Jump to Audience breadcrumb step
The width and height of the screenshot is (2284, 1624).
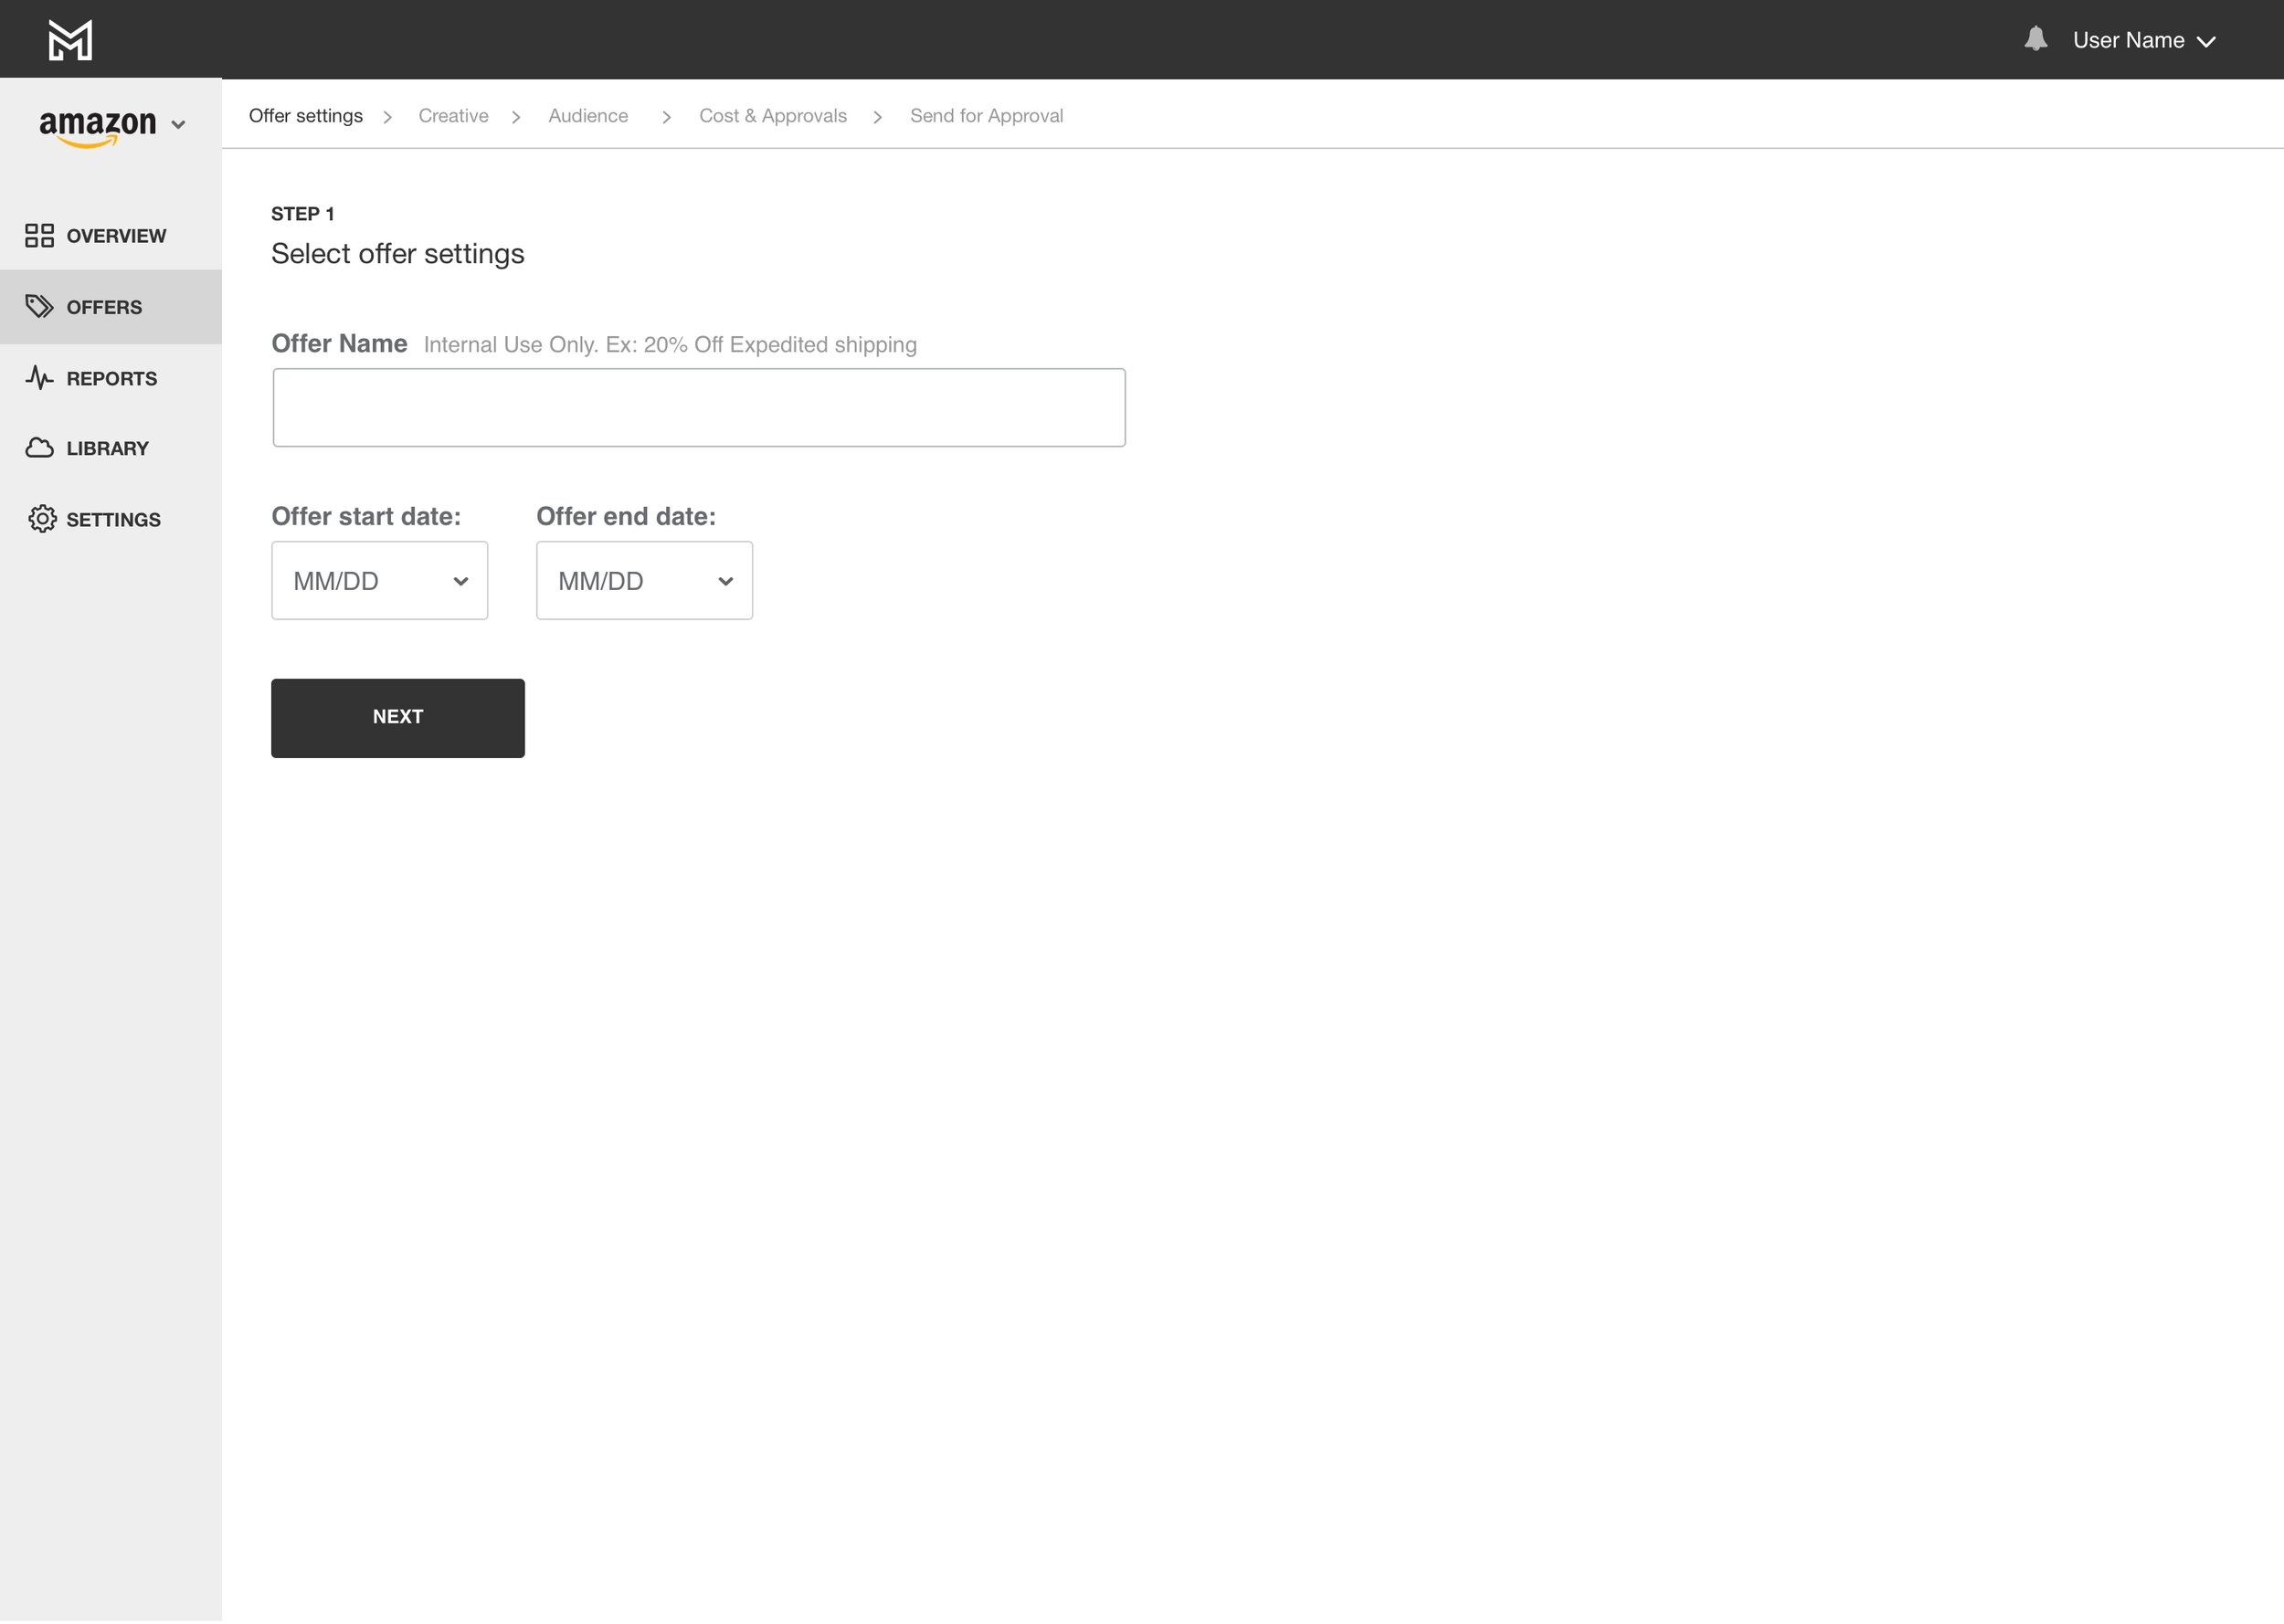588,116
